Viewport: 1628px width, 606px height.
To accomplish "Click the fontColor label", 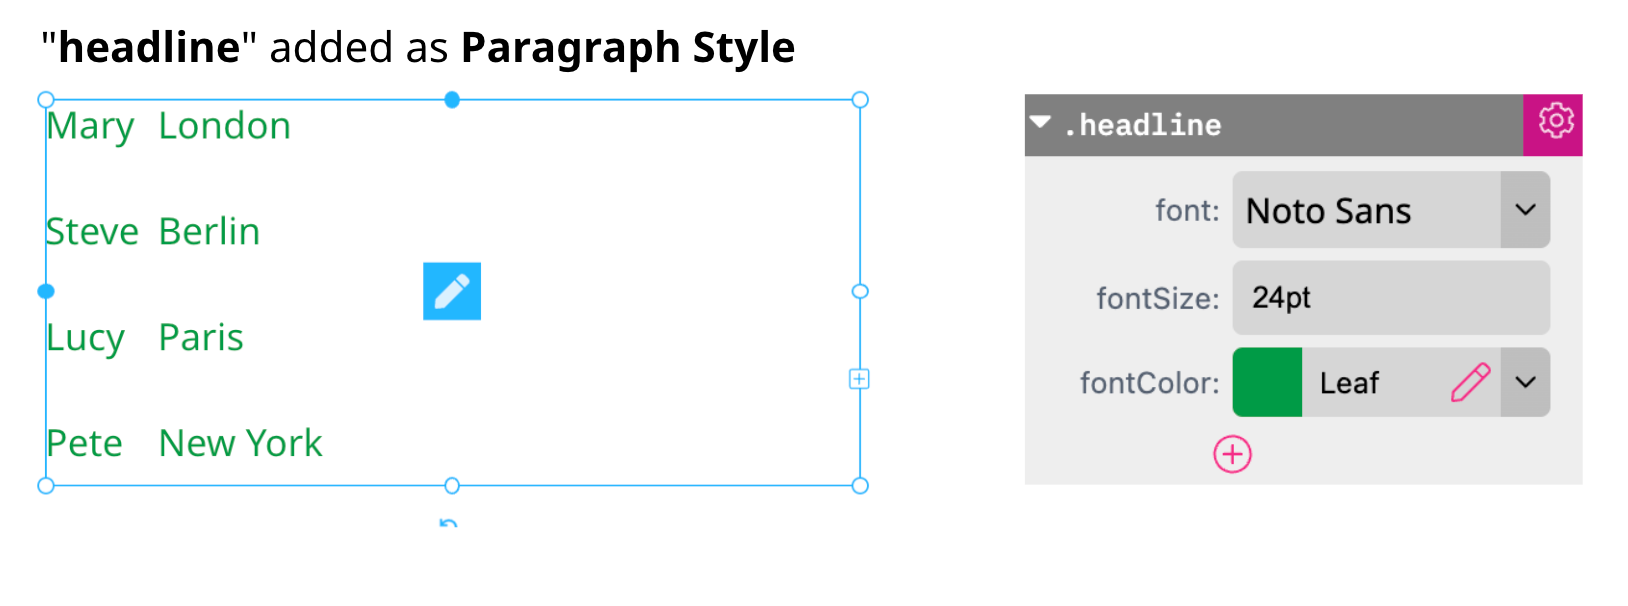I will coord(1148,382).
